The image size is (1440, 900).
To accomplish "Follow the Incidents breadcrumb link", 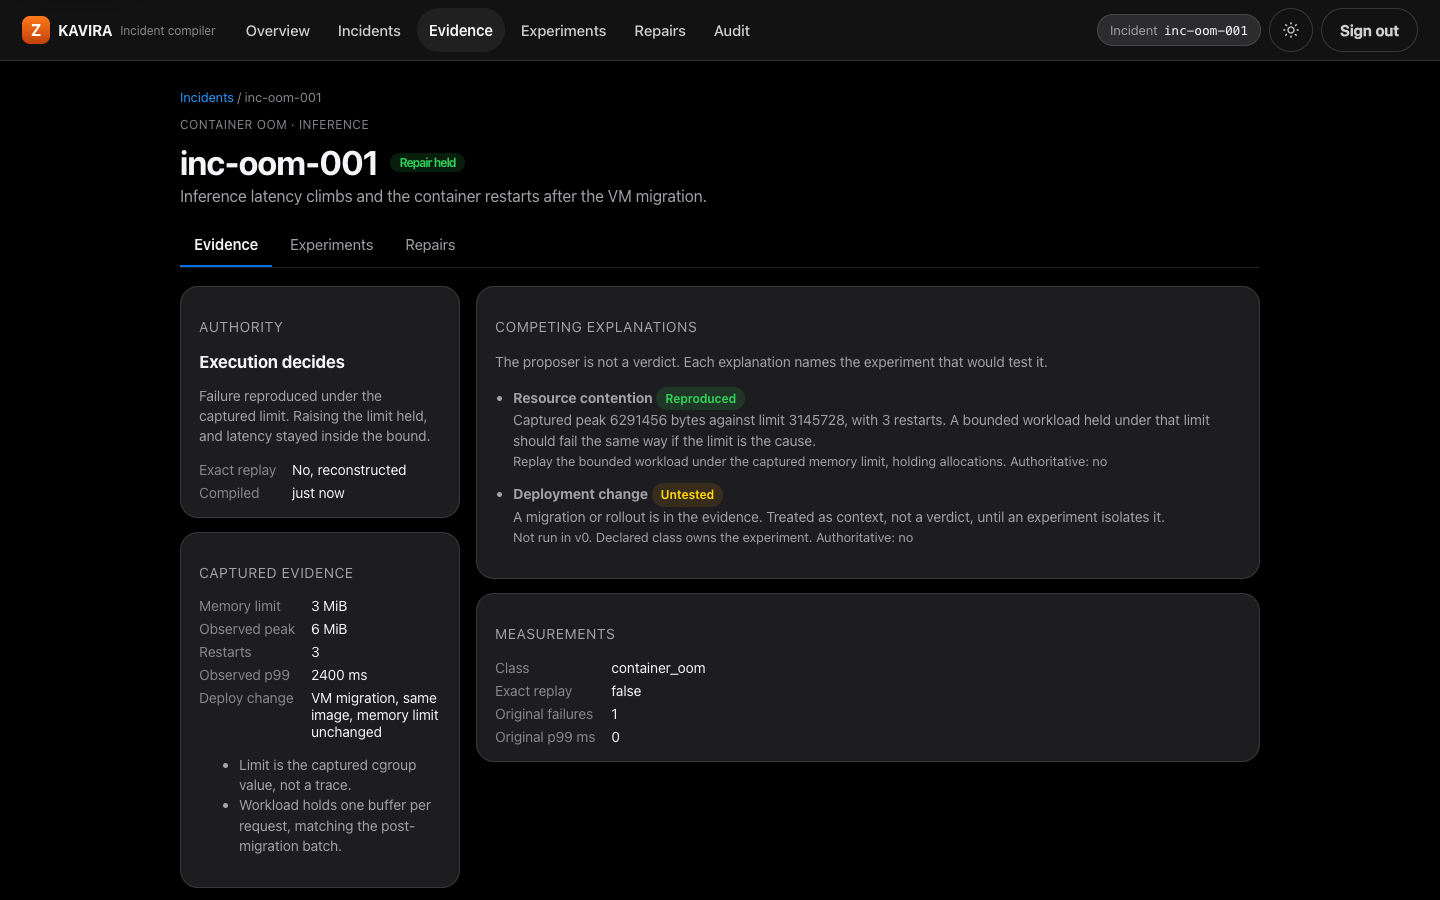I will (x=207, y=97).
